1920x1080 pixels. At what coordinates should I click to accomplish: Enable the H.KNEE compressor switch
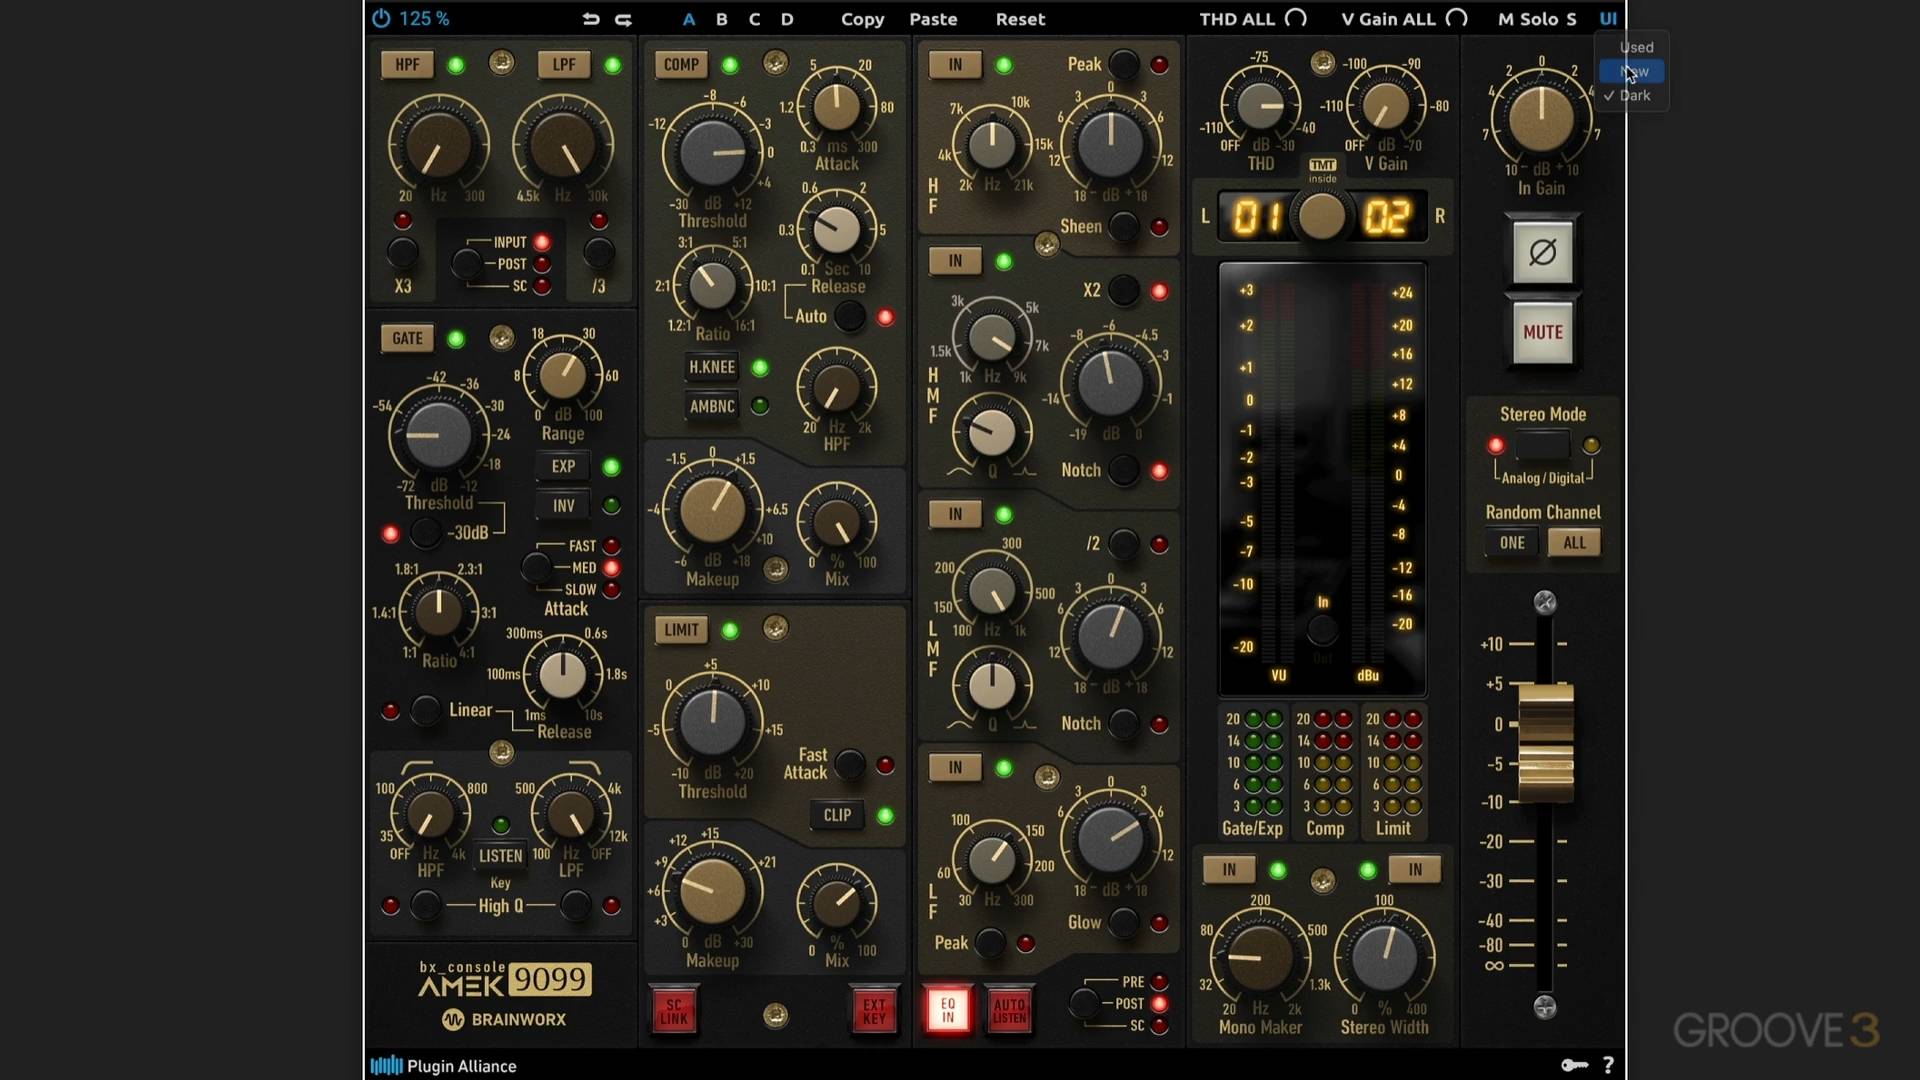pyautogui.click(x=712, y=367)
